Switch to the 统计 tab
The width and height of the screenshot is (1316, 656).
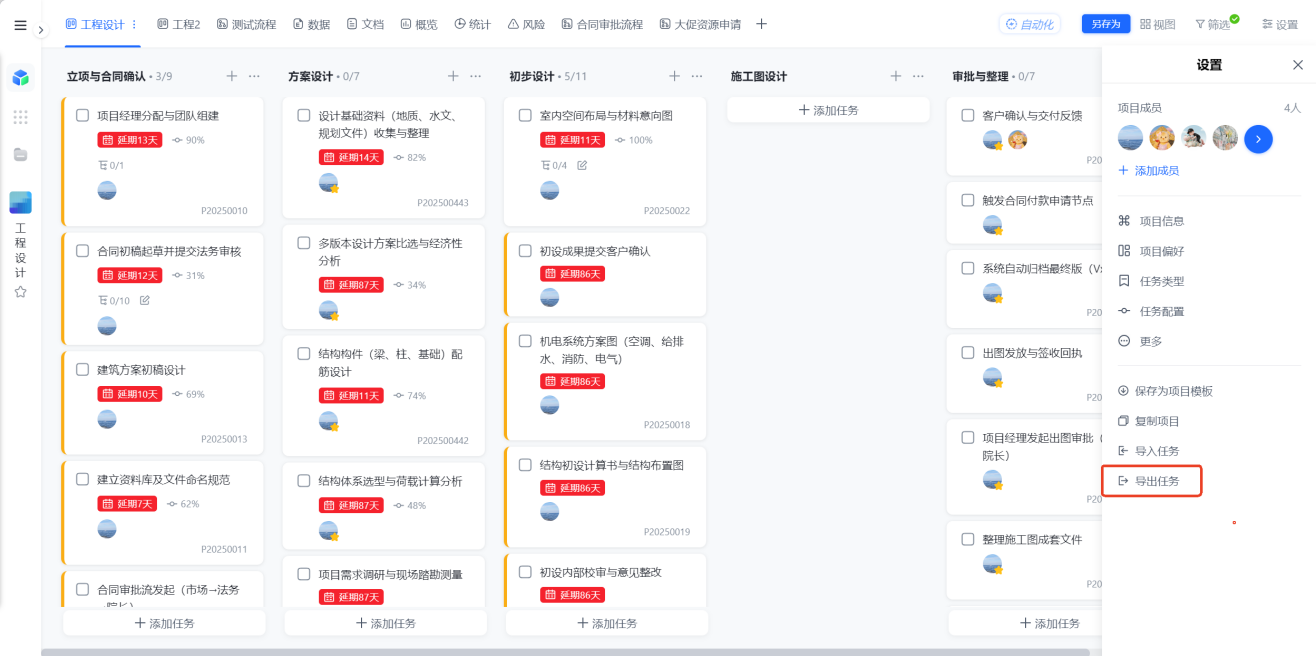point(472,24)
